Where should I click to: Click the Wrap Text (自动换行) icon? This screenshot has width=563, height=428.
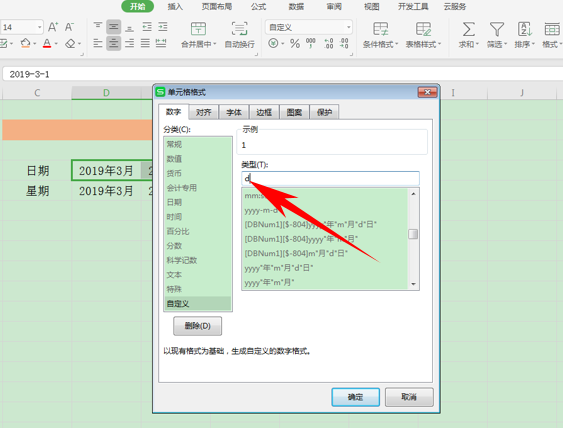(239, 29)
